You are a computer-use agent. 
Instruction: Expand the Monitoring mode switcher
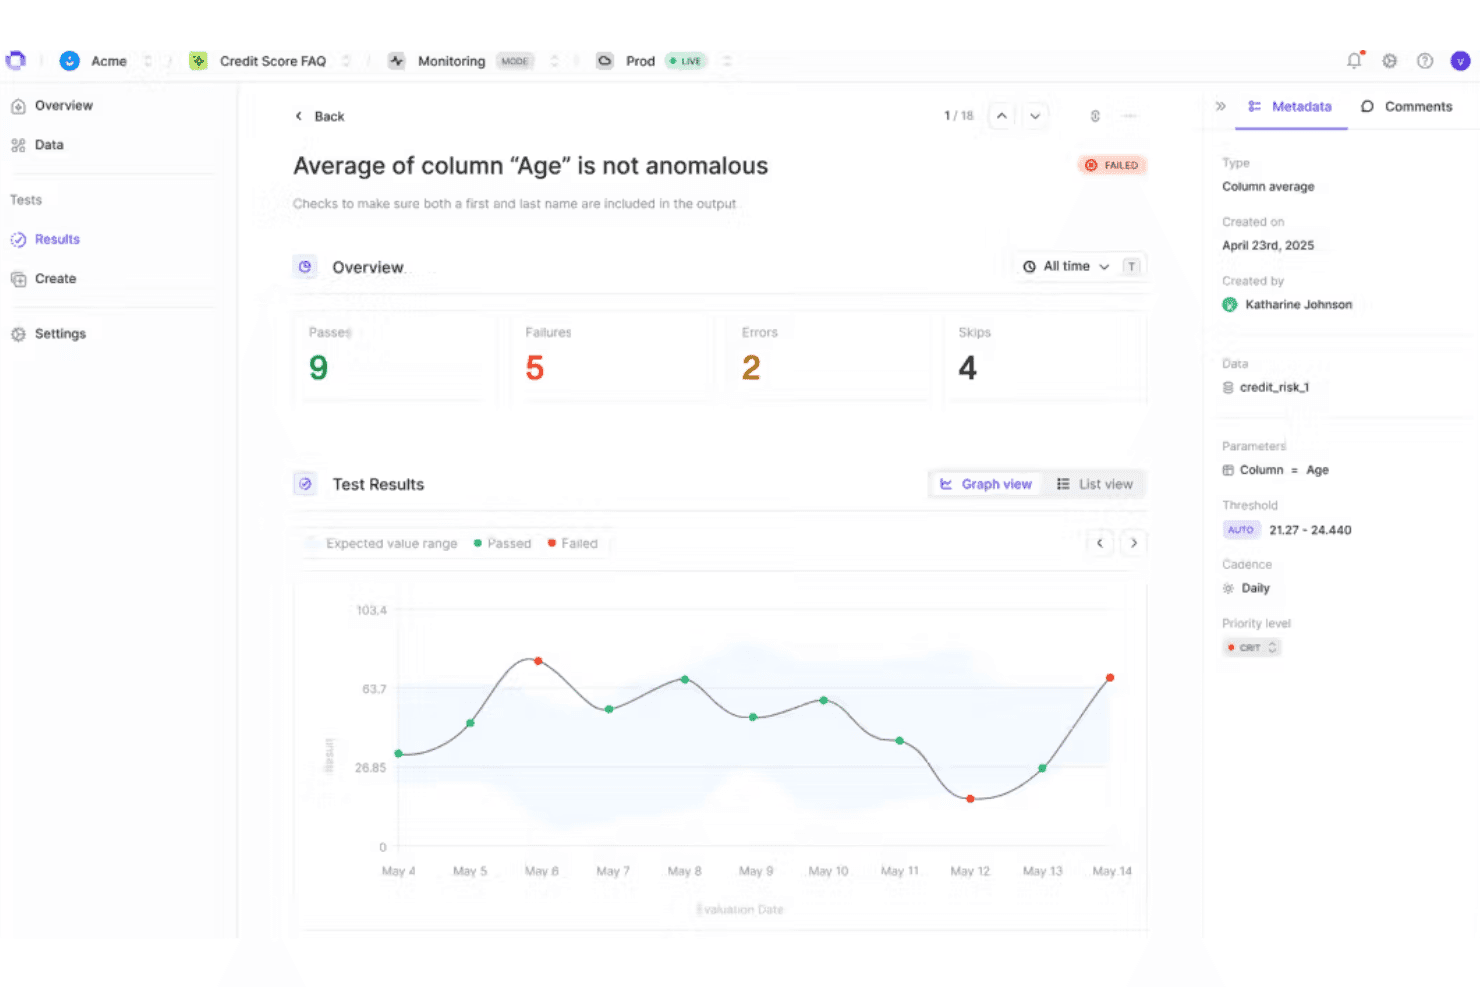(554, 61)
